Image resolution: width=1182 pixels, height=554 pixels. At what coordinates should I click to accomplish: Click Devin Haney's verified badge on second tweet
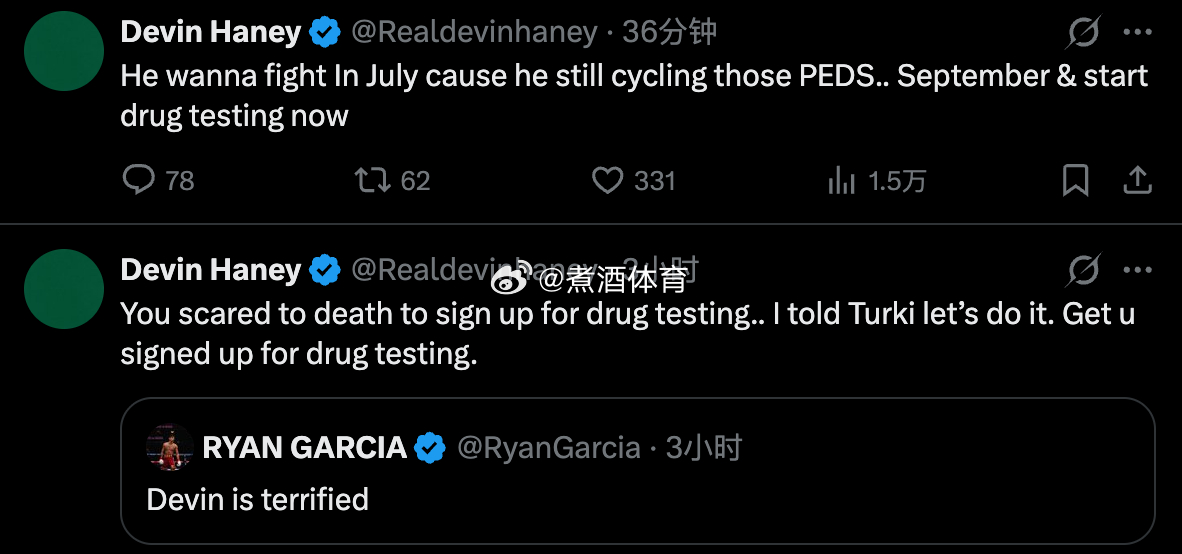(324, 270)
